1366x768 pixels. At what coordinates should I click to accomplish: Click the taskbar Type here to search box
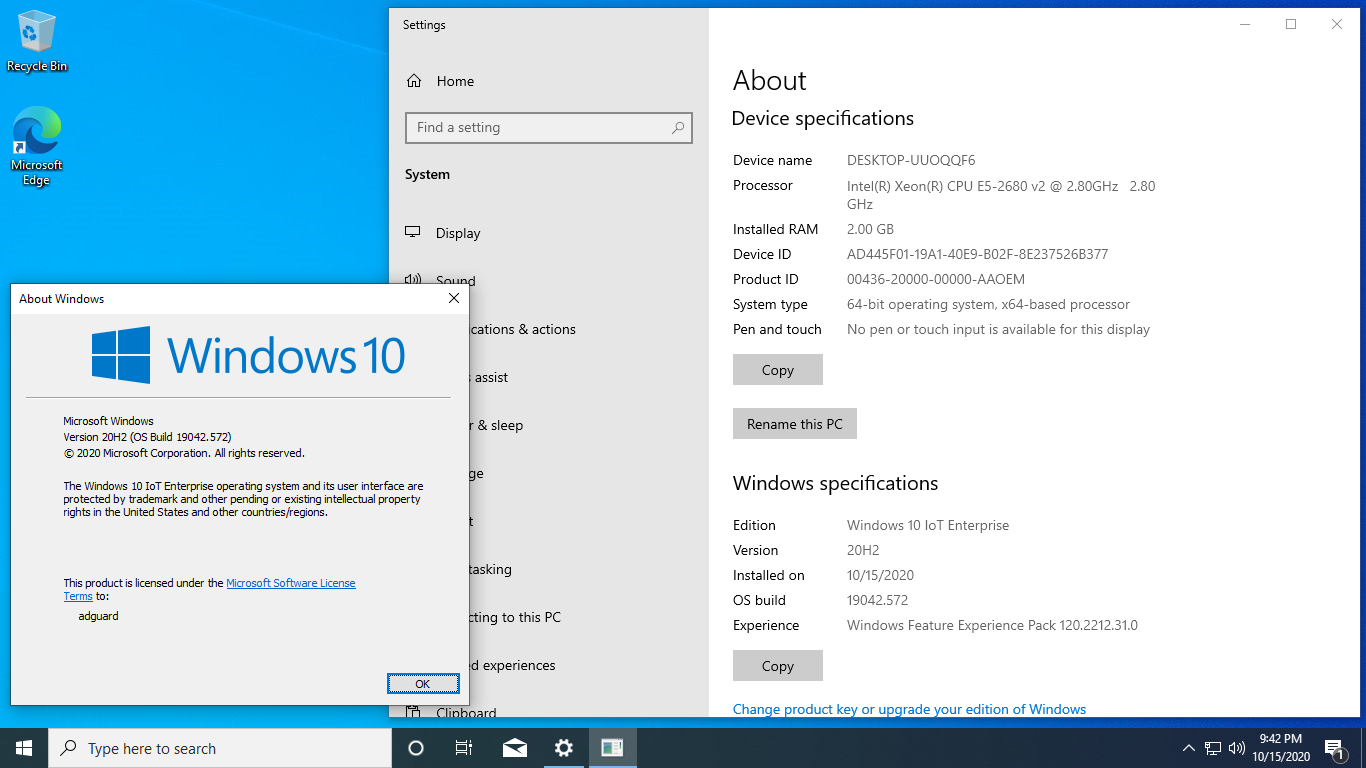220,748
